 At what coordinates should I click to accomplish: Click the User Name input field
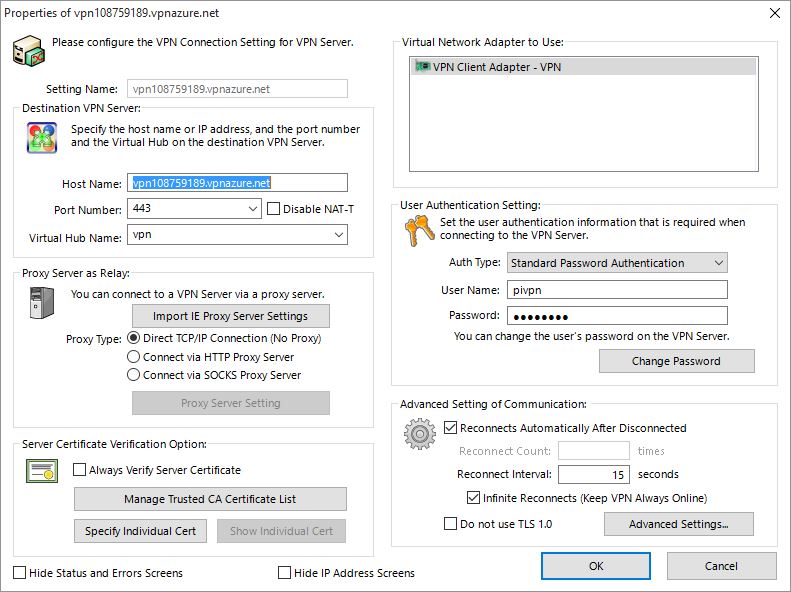coord(617,290)
